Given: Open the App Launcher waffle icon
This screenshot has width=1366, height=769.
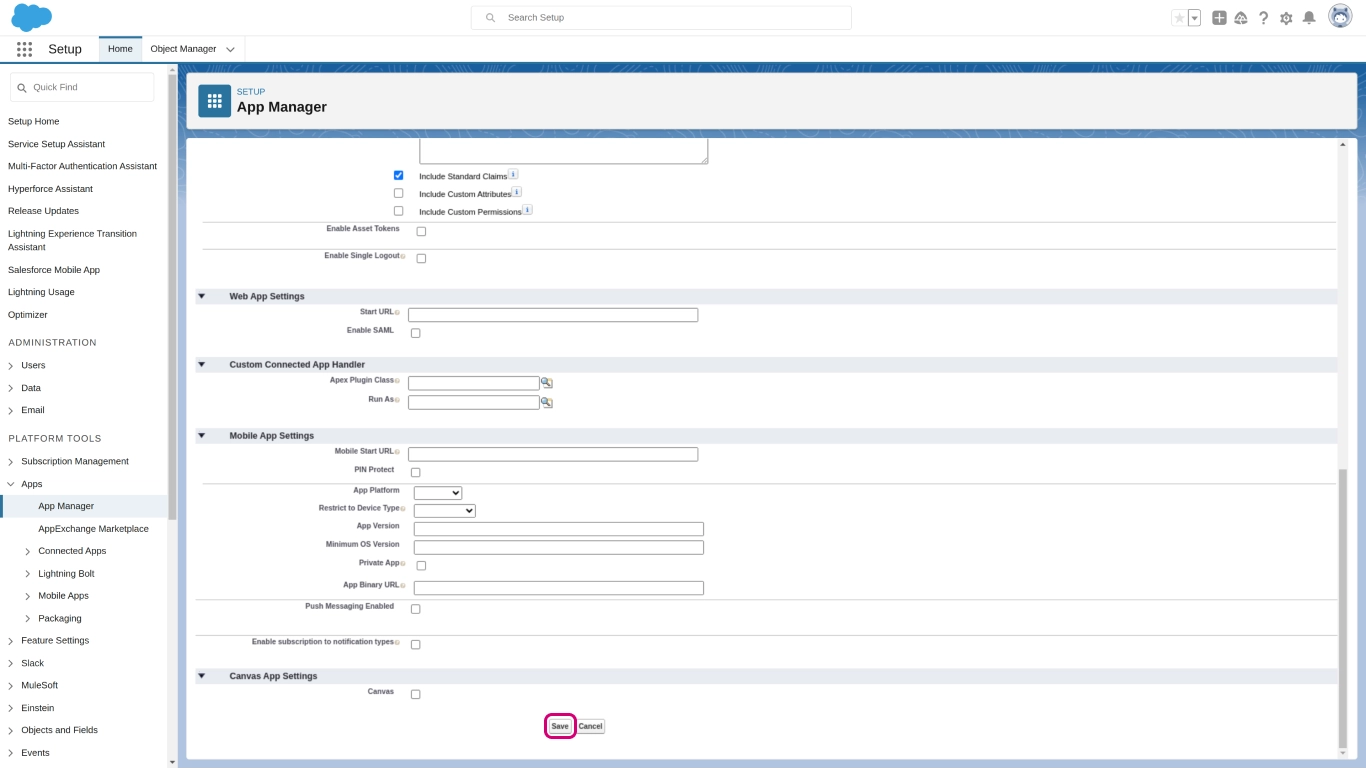Looking at the screenshot, I should (24, 49).
